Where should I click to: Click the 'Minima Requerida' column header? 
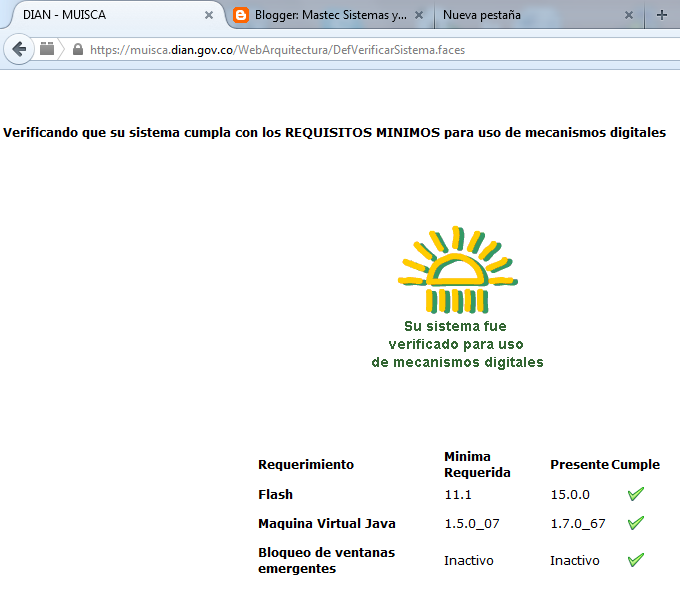(x=477, y=464)
